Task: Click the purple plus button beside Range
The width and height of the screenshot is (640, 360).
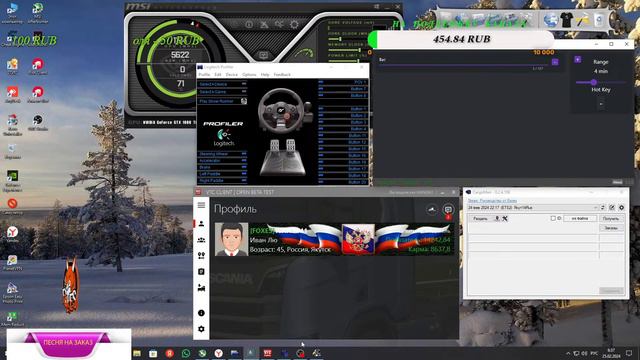Action: (578, 60)
